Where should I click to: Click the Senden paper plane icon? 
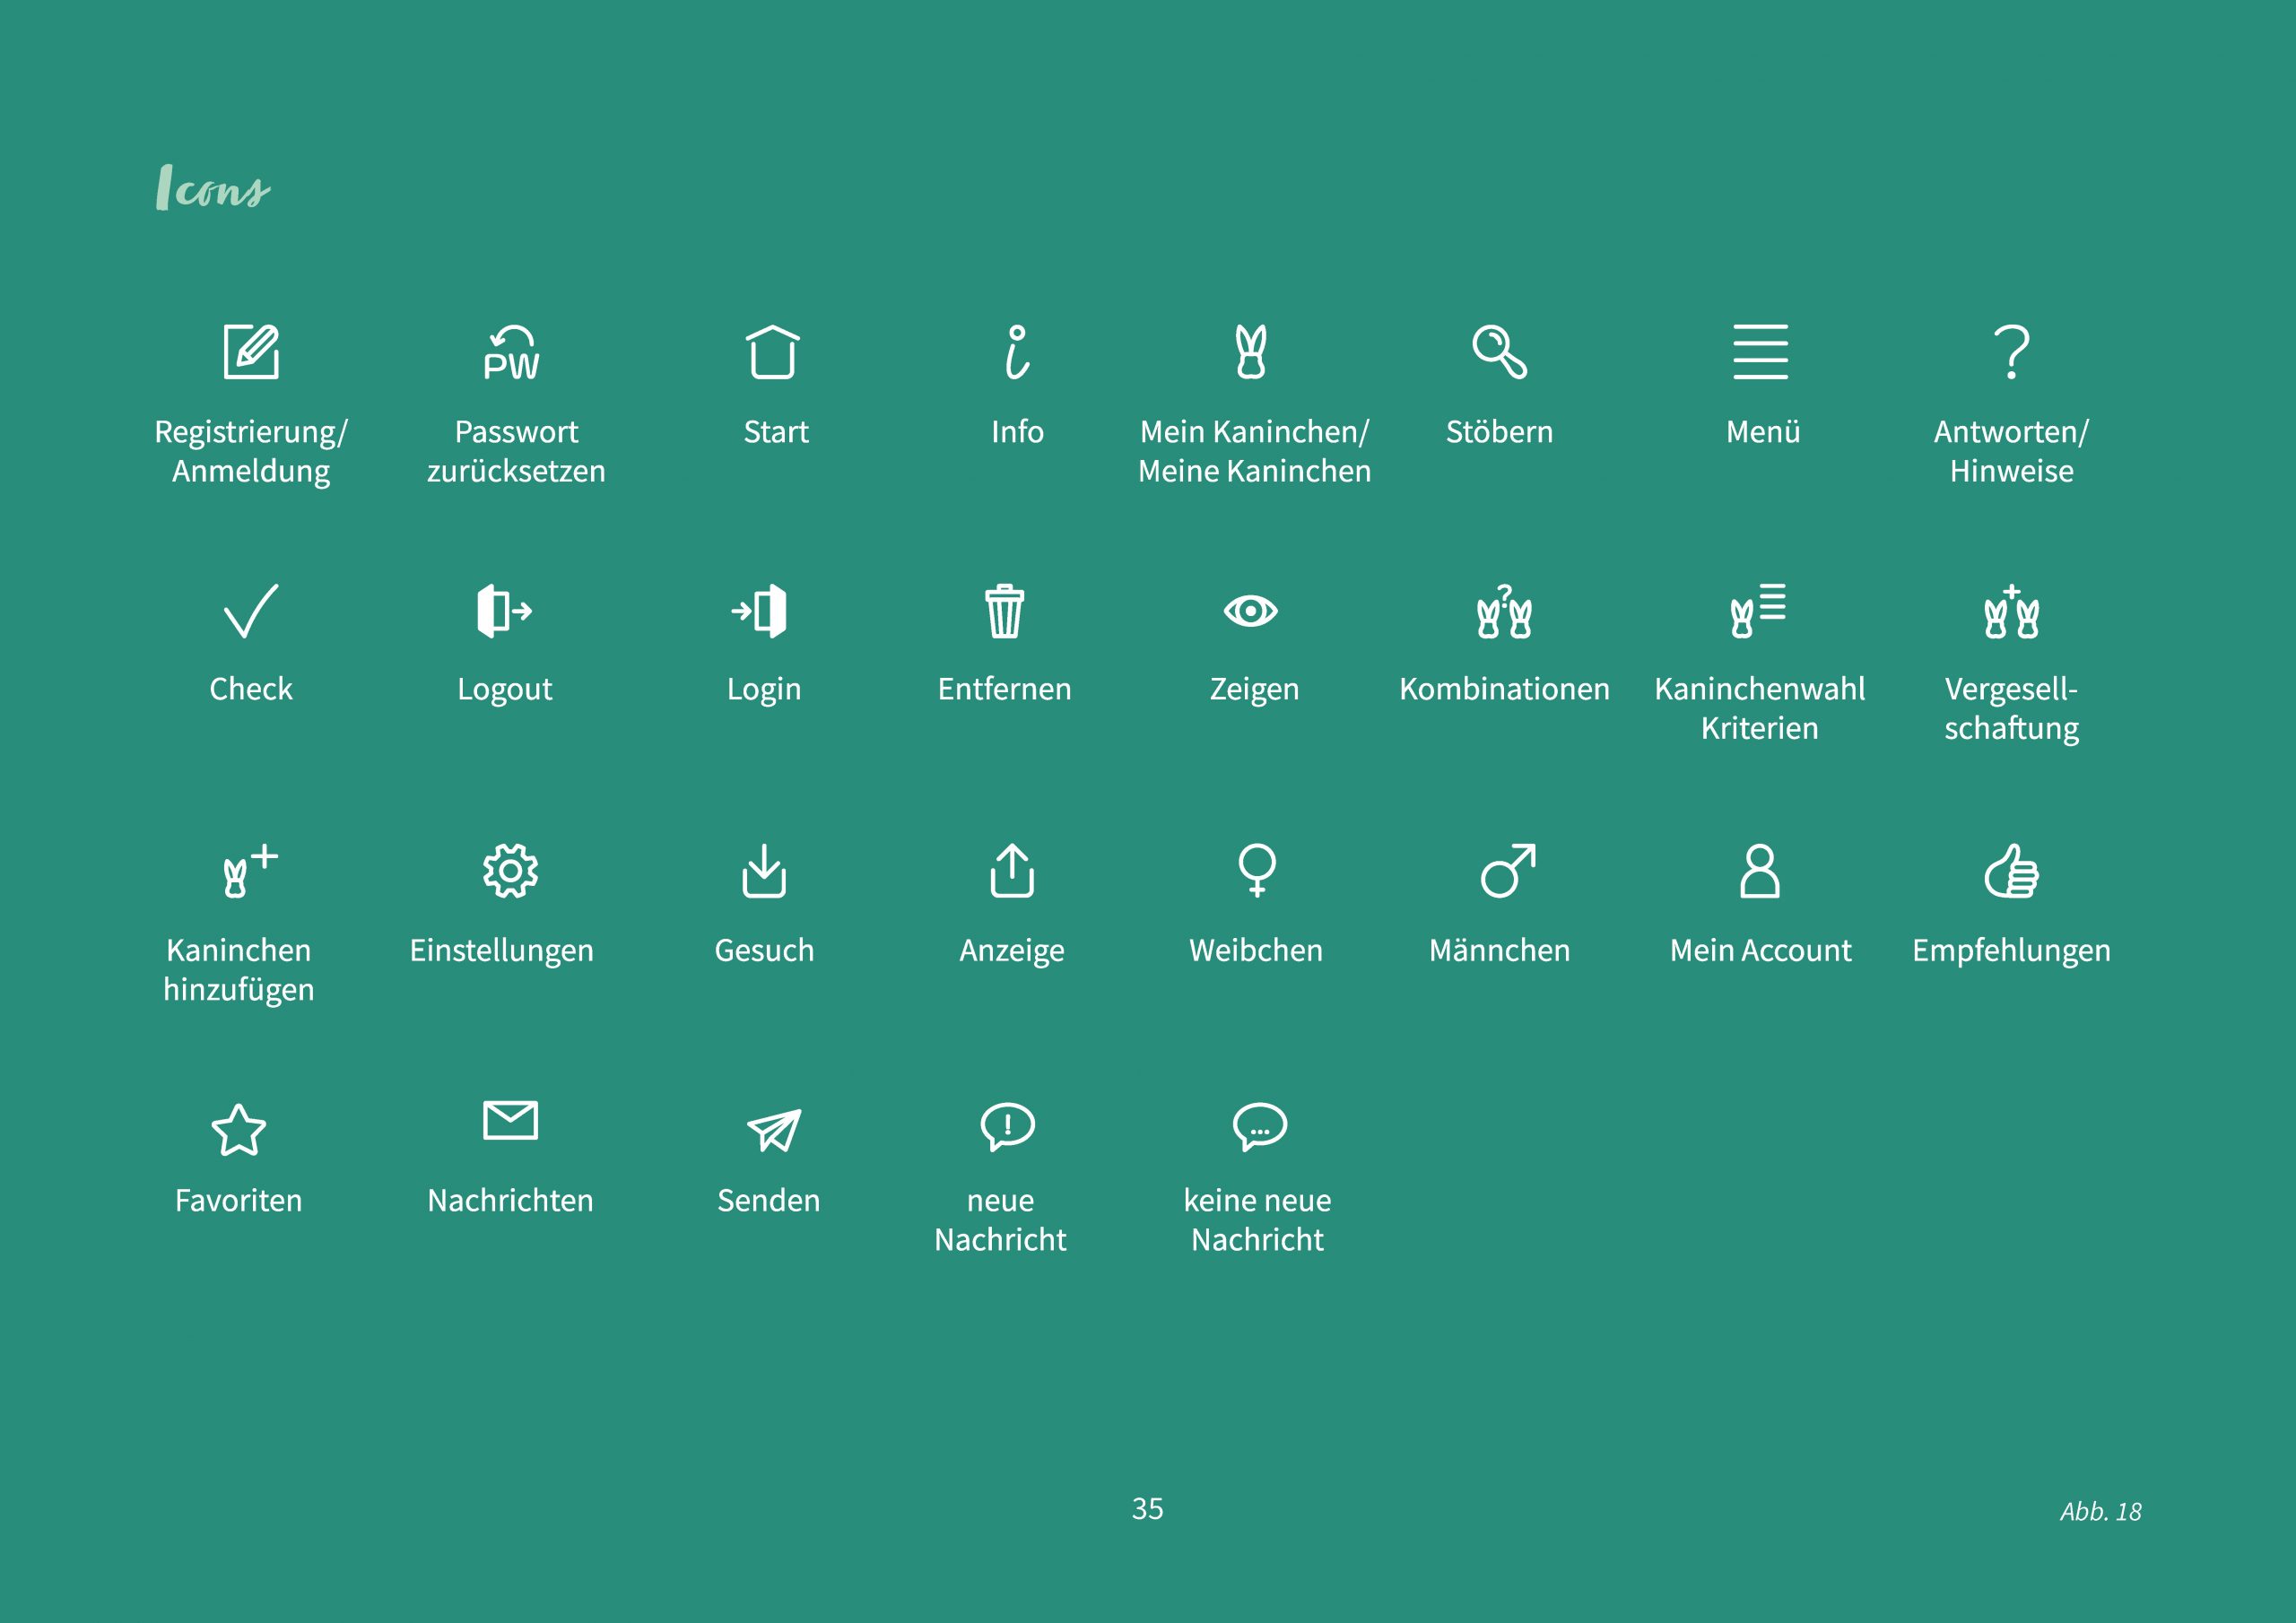click(774, 1130)
